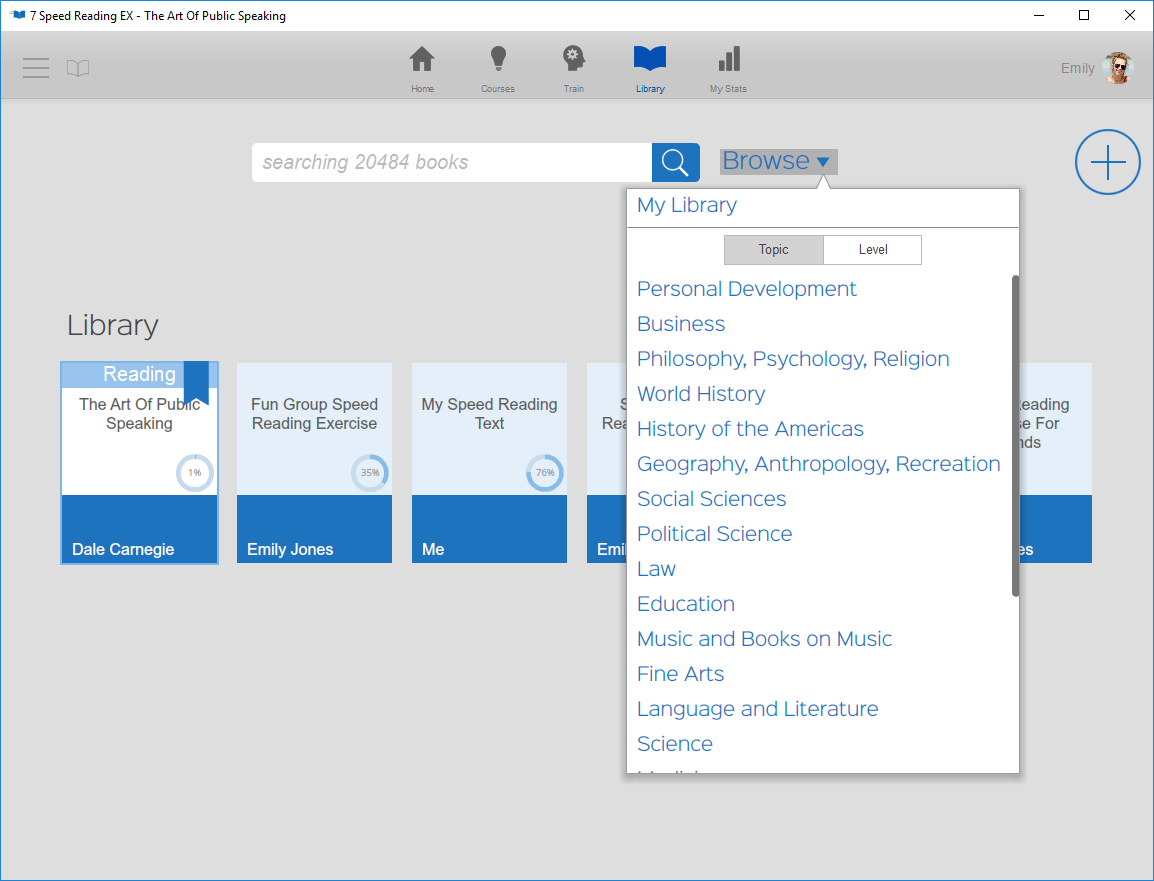Keep the Topic tab selected
1154x881 pixels.
tap(774, 250)
